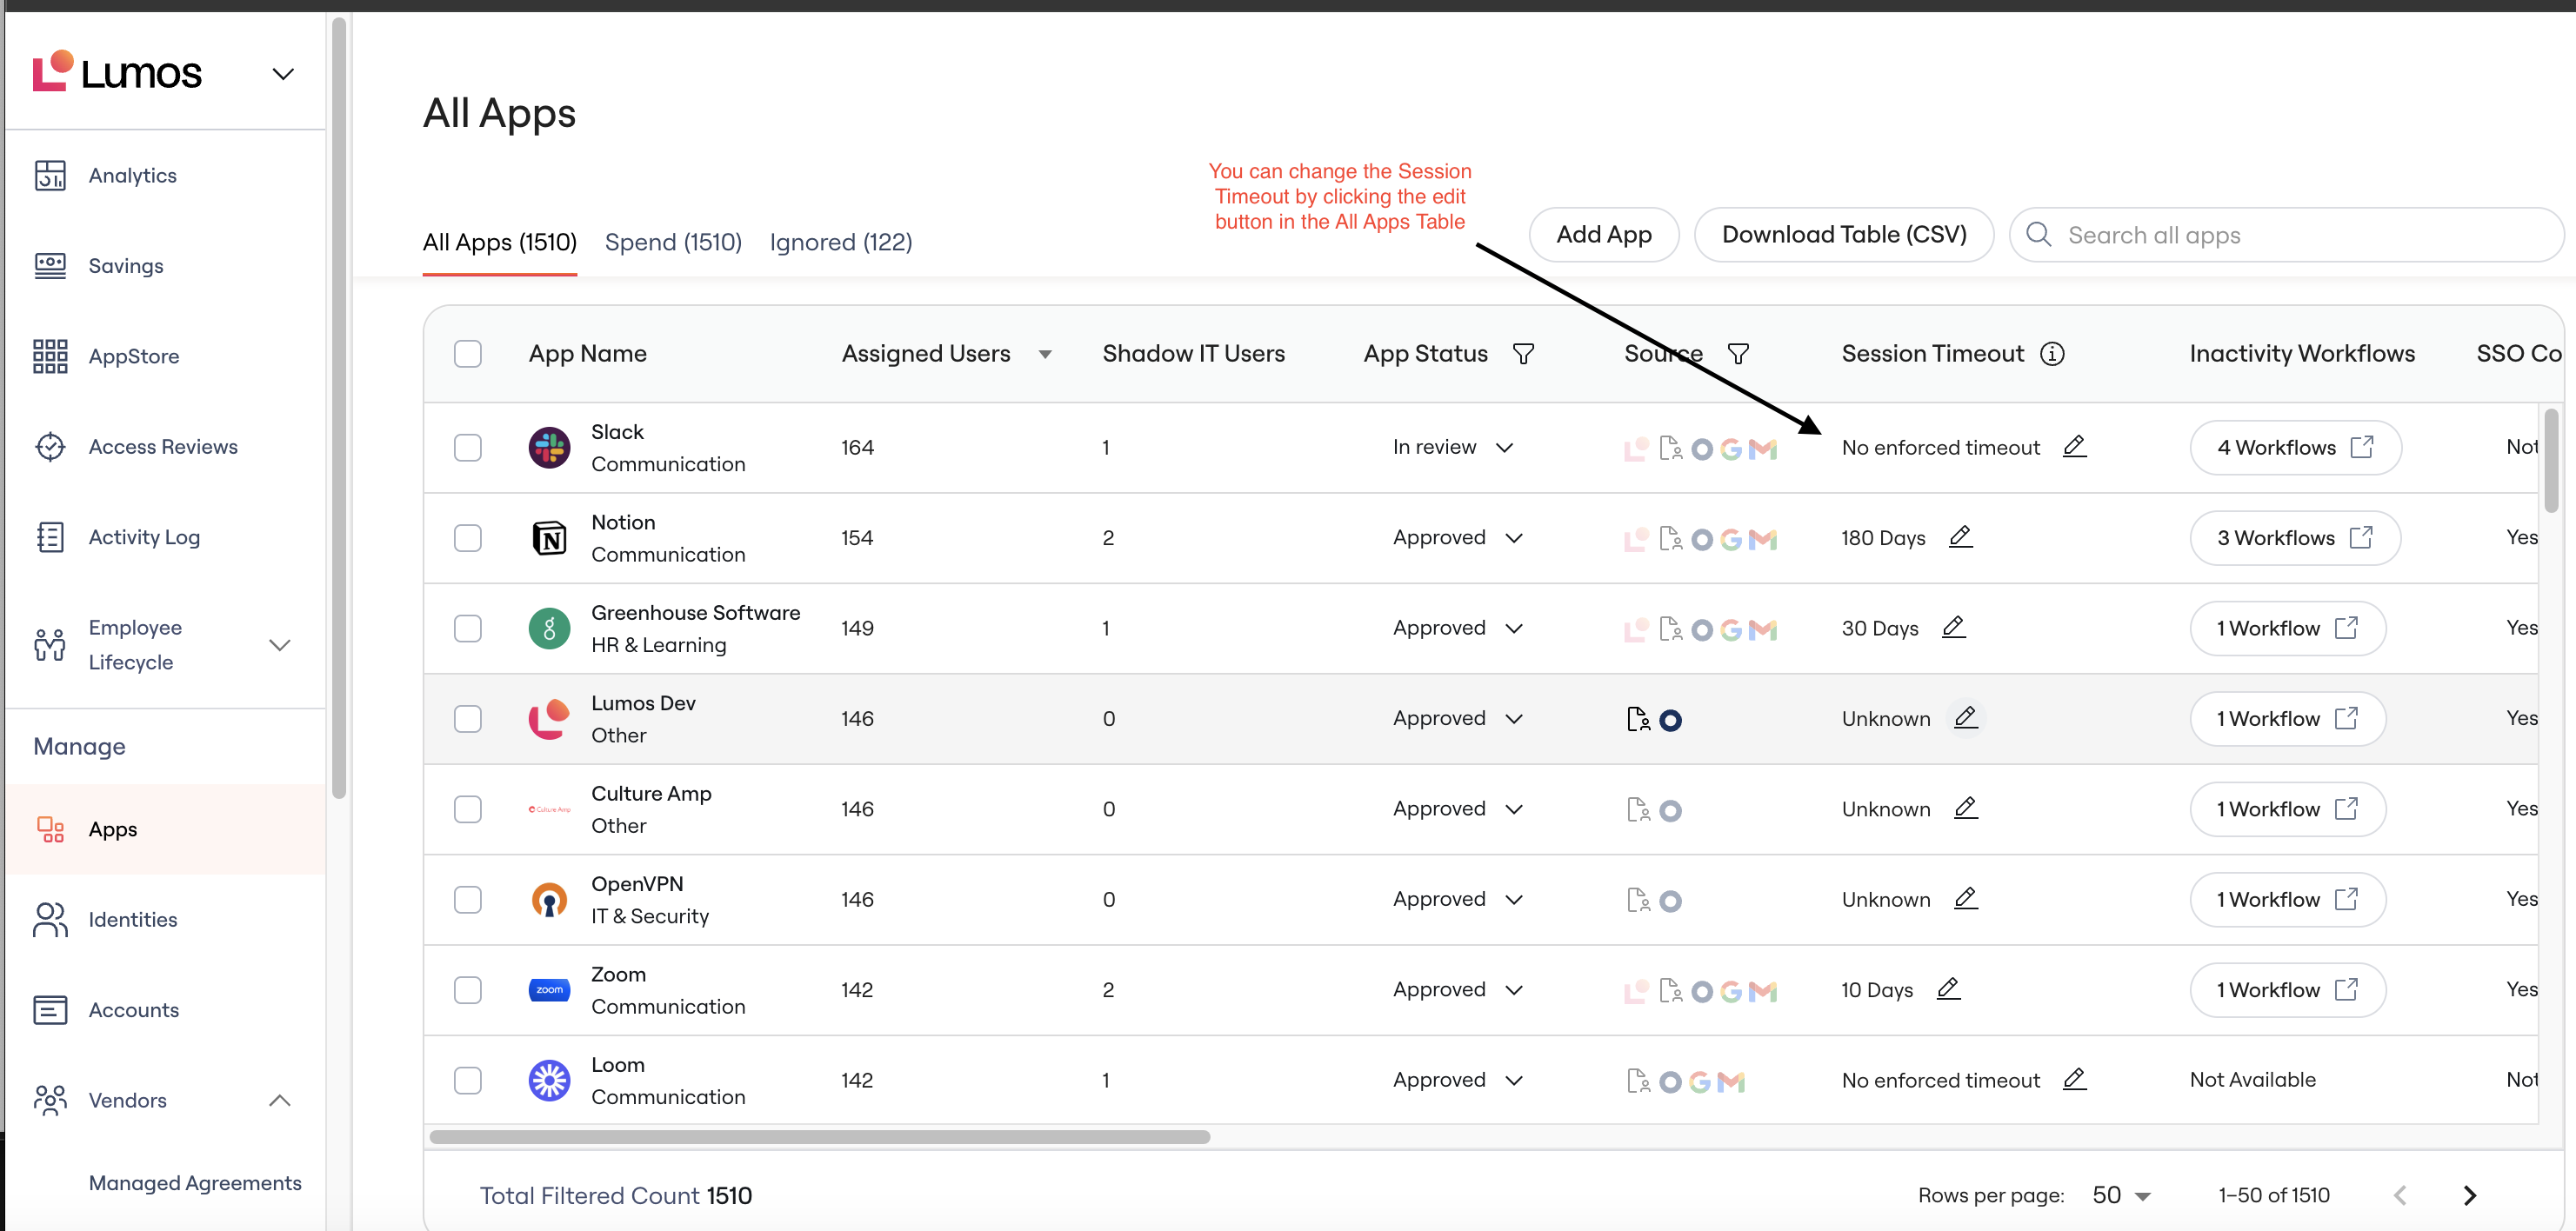Filter by App Status using the funnel icon
2576x1231 pixels.
[1523, 354]
